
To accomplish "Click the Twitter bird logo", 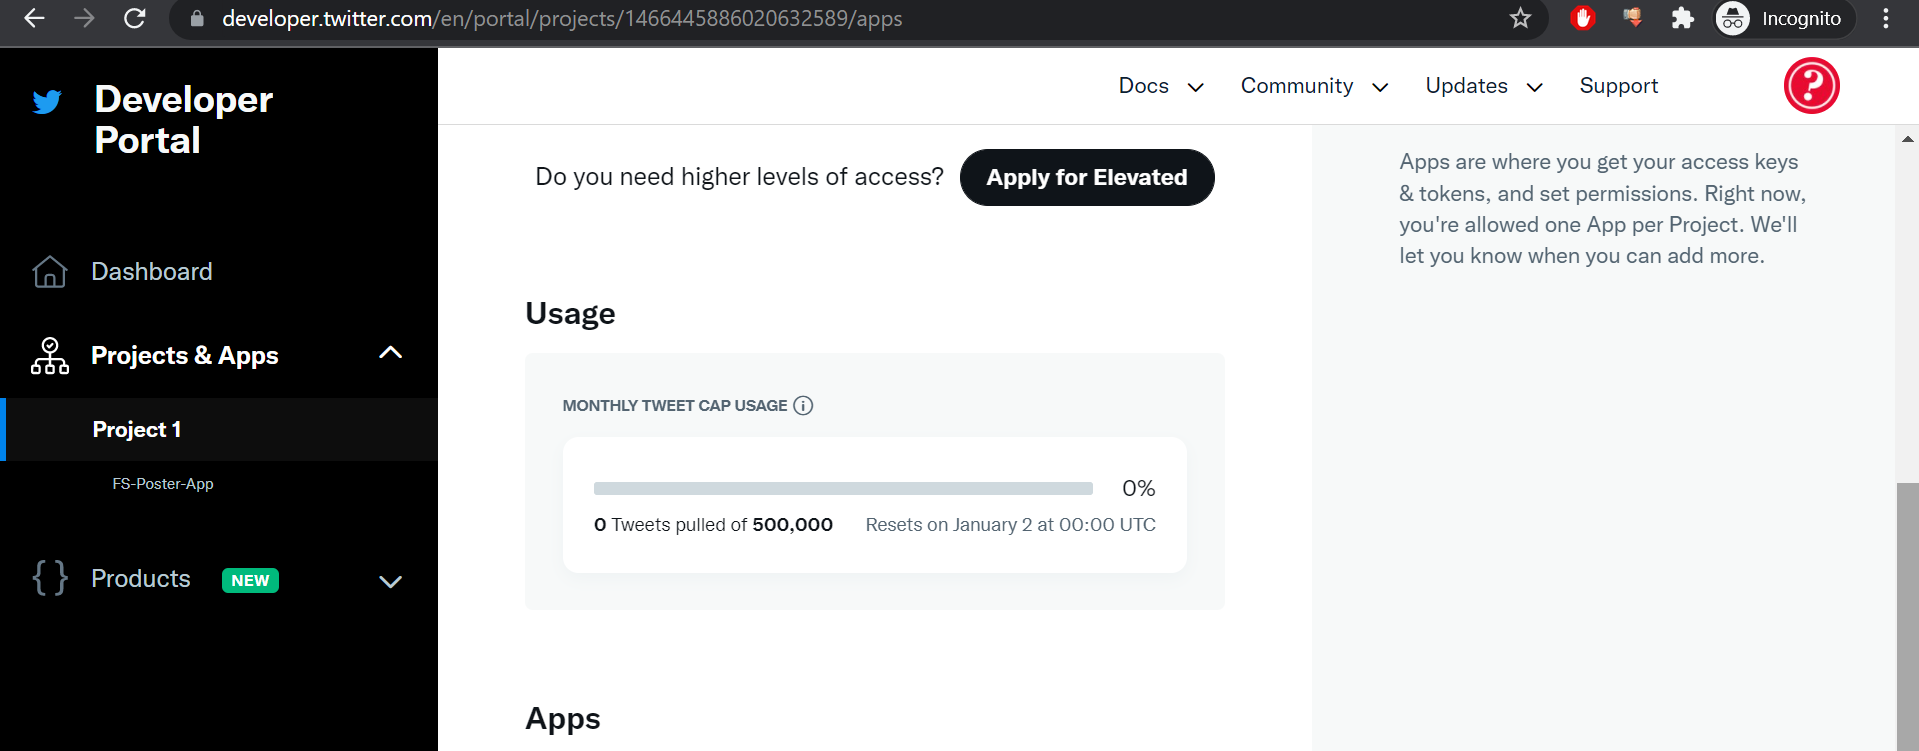I will tap(47, 101).
